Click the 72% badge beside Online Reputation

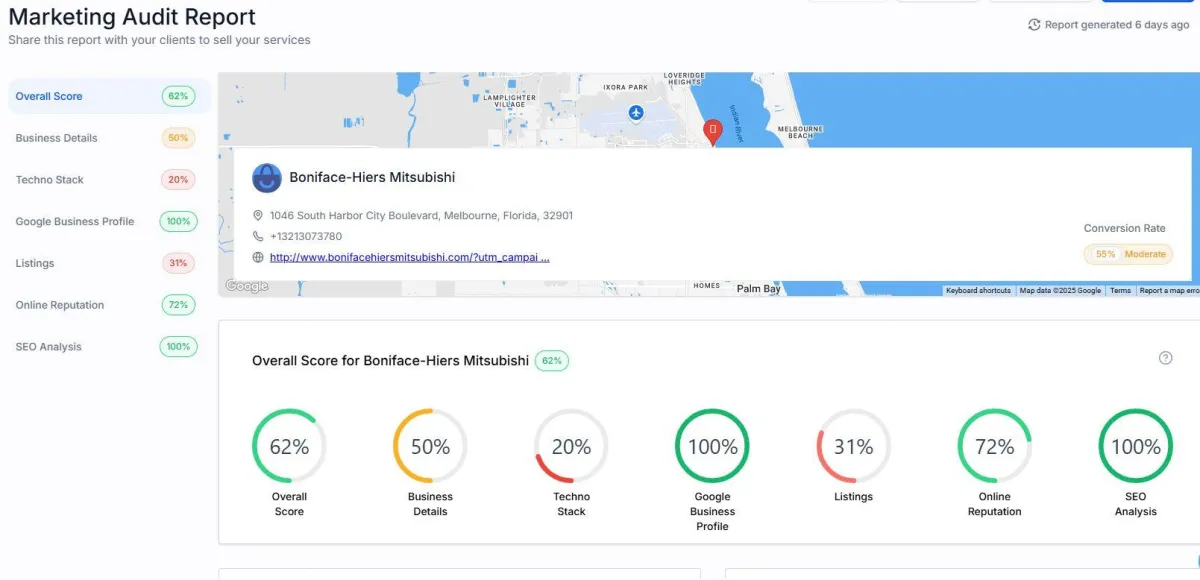coord(178,305)
